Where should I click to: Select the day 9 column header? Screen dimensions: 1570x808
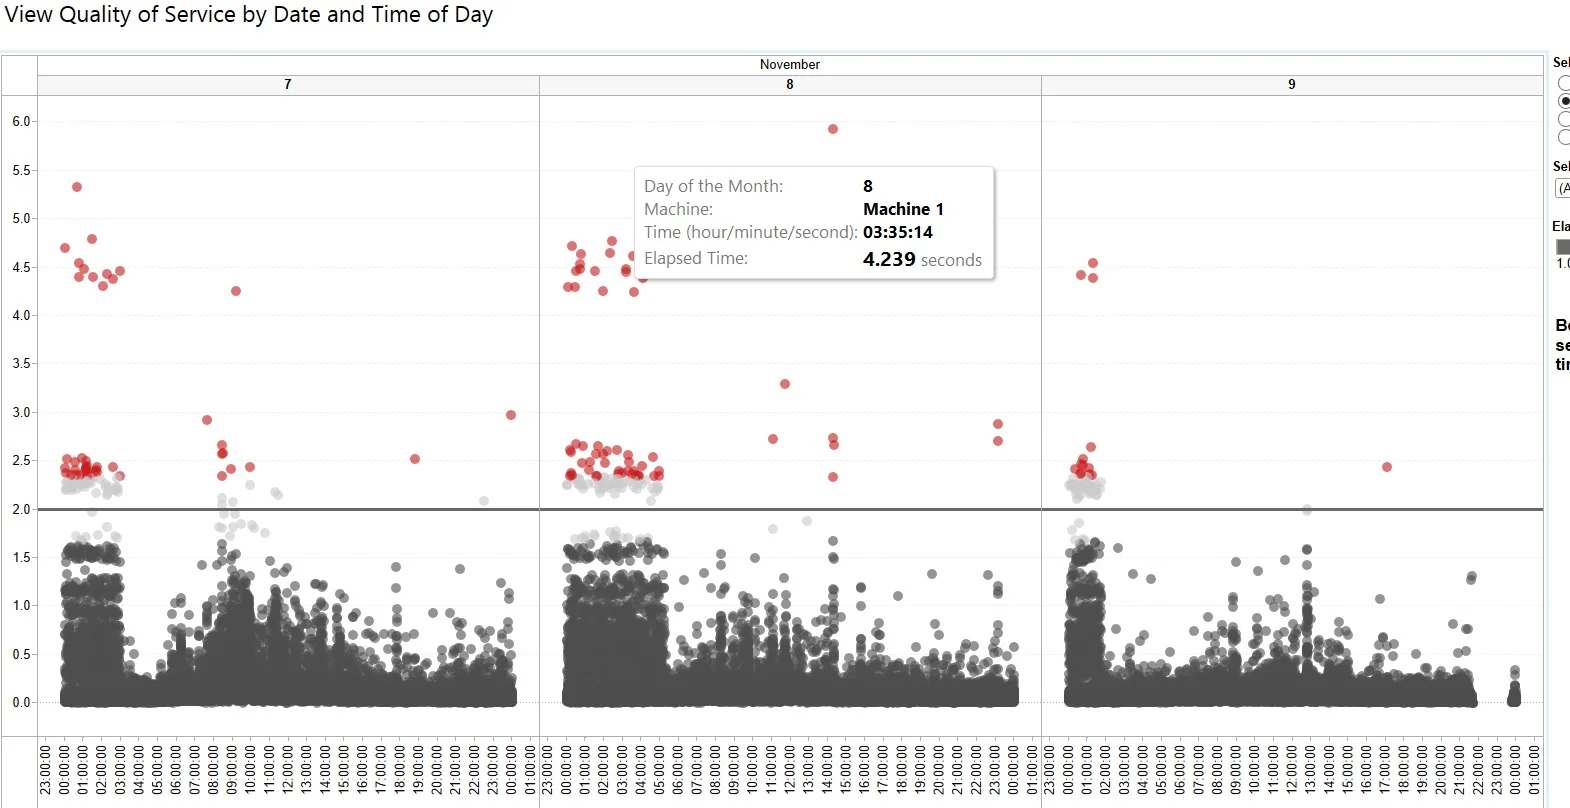1292,85
